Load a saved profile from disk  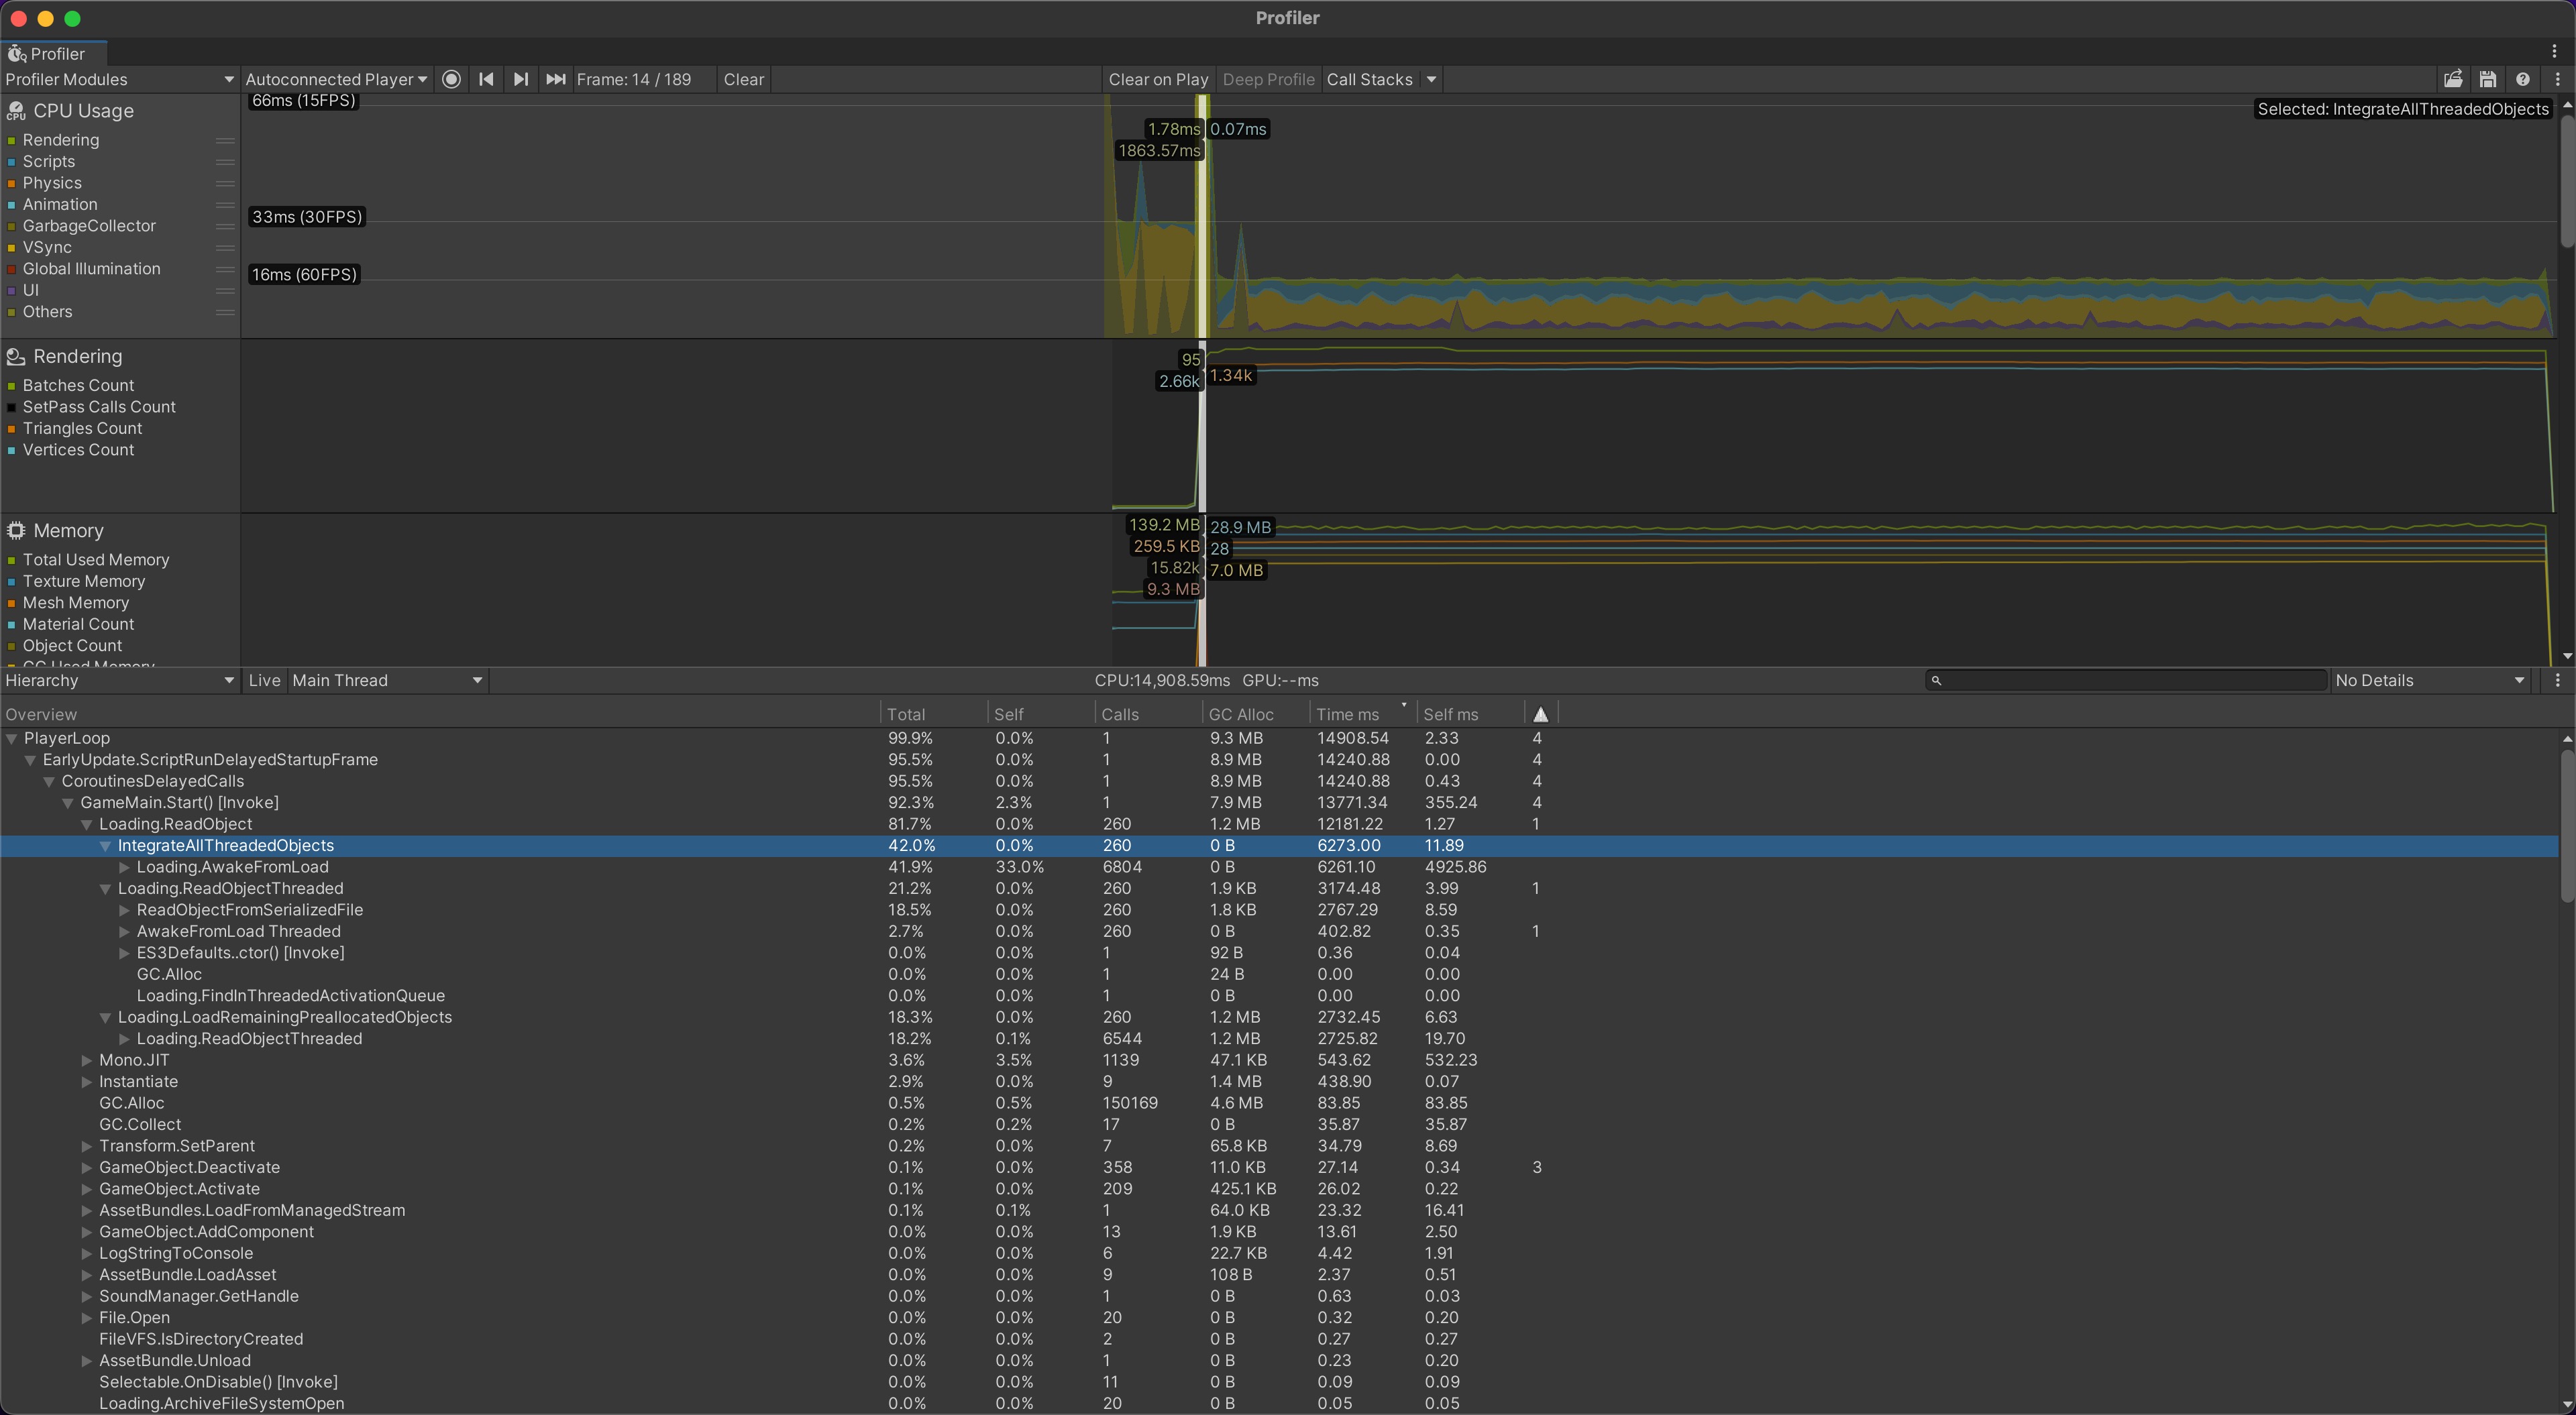point(2453,79)
